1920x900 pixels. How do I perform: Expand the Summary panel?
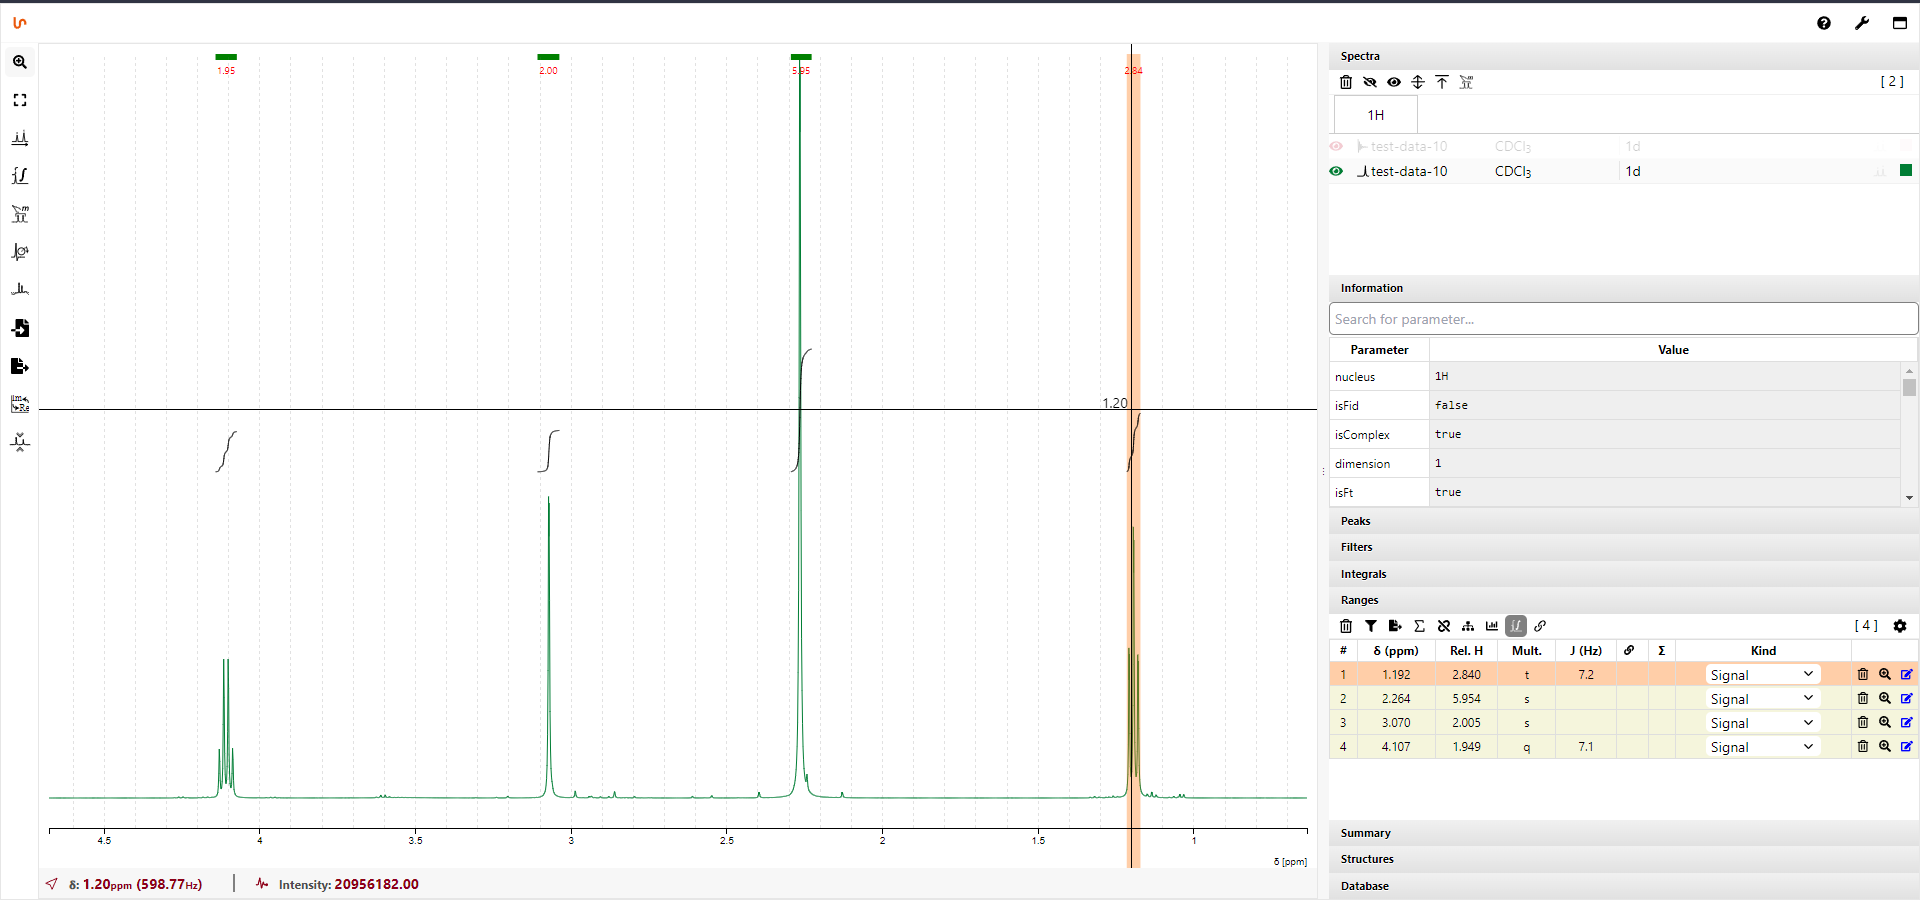pos(1624,833)
